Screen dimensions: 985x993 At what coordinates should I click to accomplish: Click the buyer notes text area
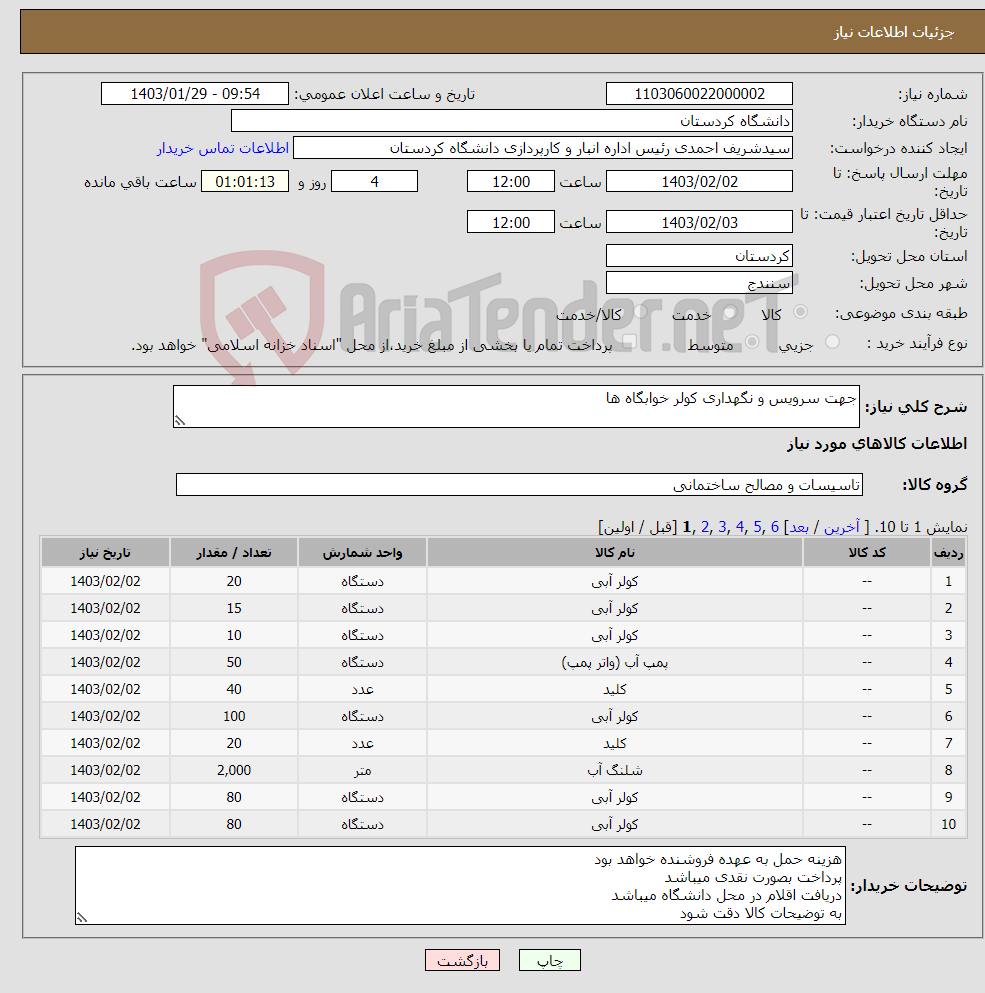[x=461, y=885]
